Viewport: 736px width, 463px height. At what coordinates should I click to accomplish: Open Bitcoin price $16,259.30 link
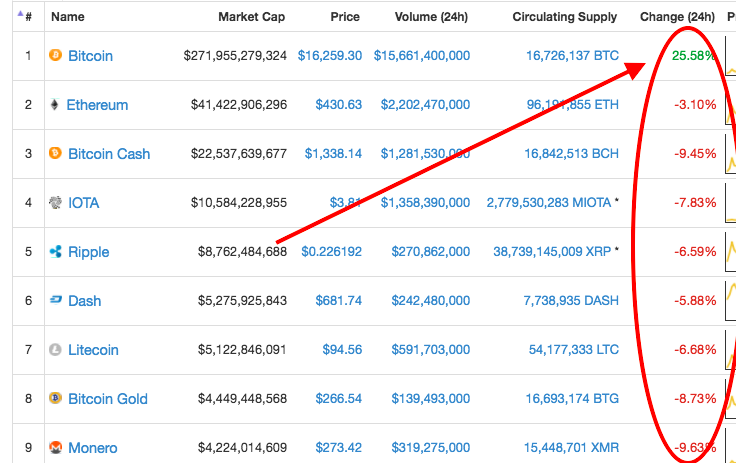tap(329, 56)
